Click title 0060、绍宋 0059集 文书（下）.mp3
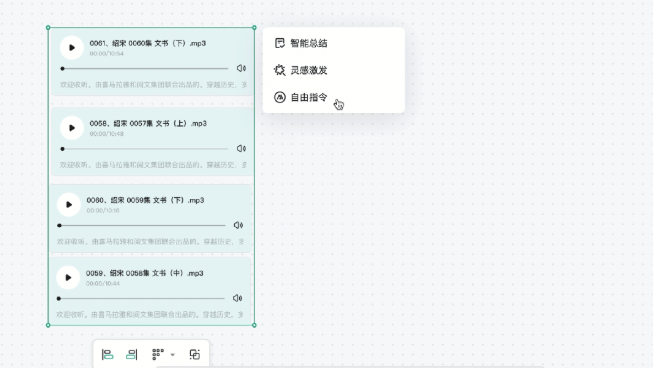Screen dimensions: 653x368 (x=145, y=200)
